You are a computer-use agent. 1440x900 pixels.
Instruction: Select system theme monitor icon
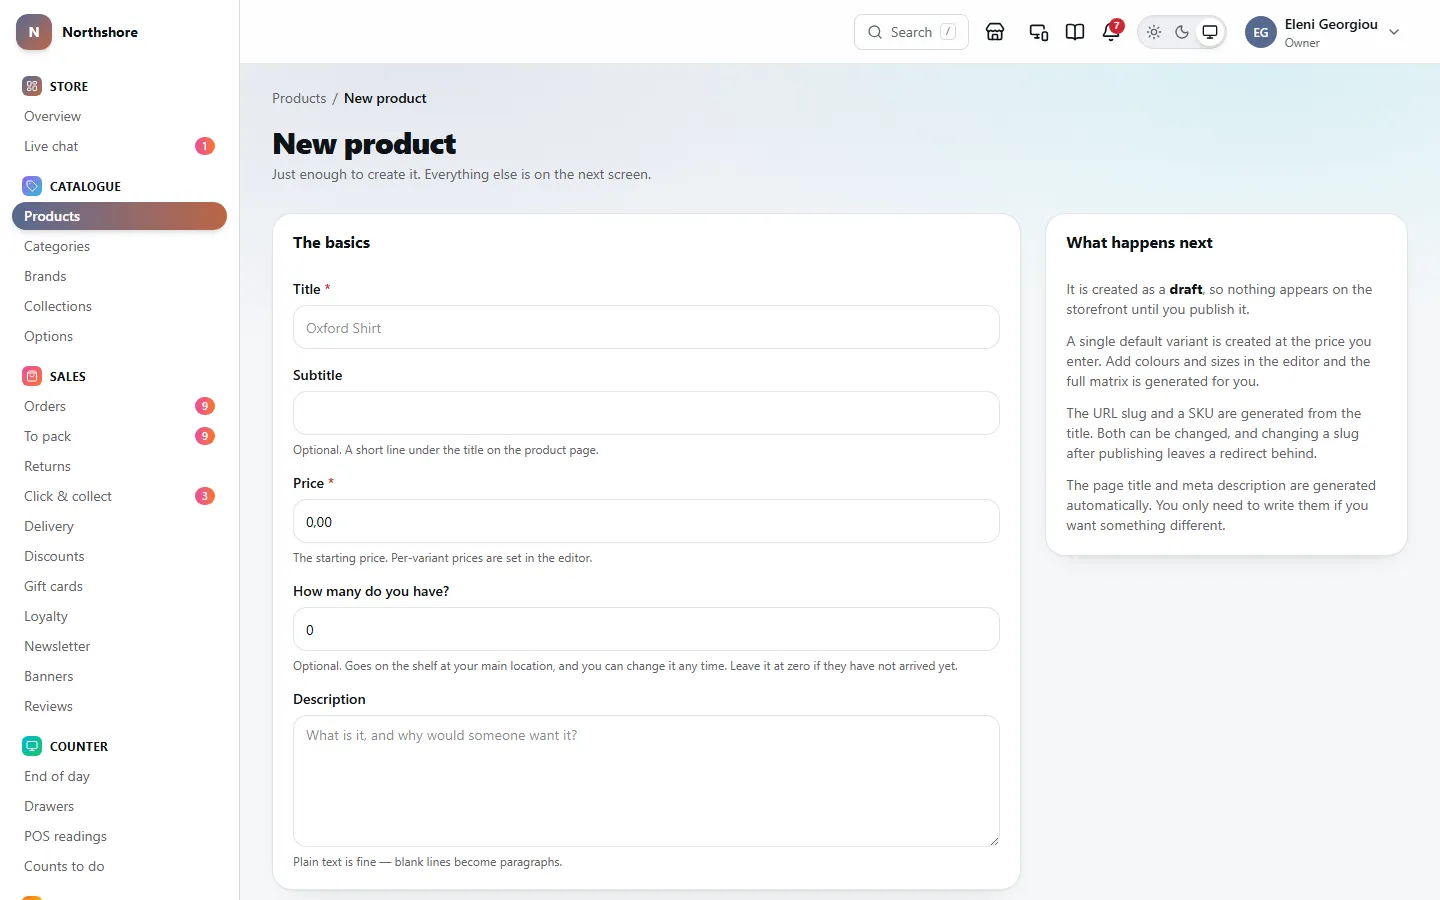[x=1210, y=32]
